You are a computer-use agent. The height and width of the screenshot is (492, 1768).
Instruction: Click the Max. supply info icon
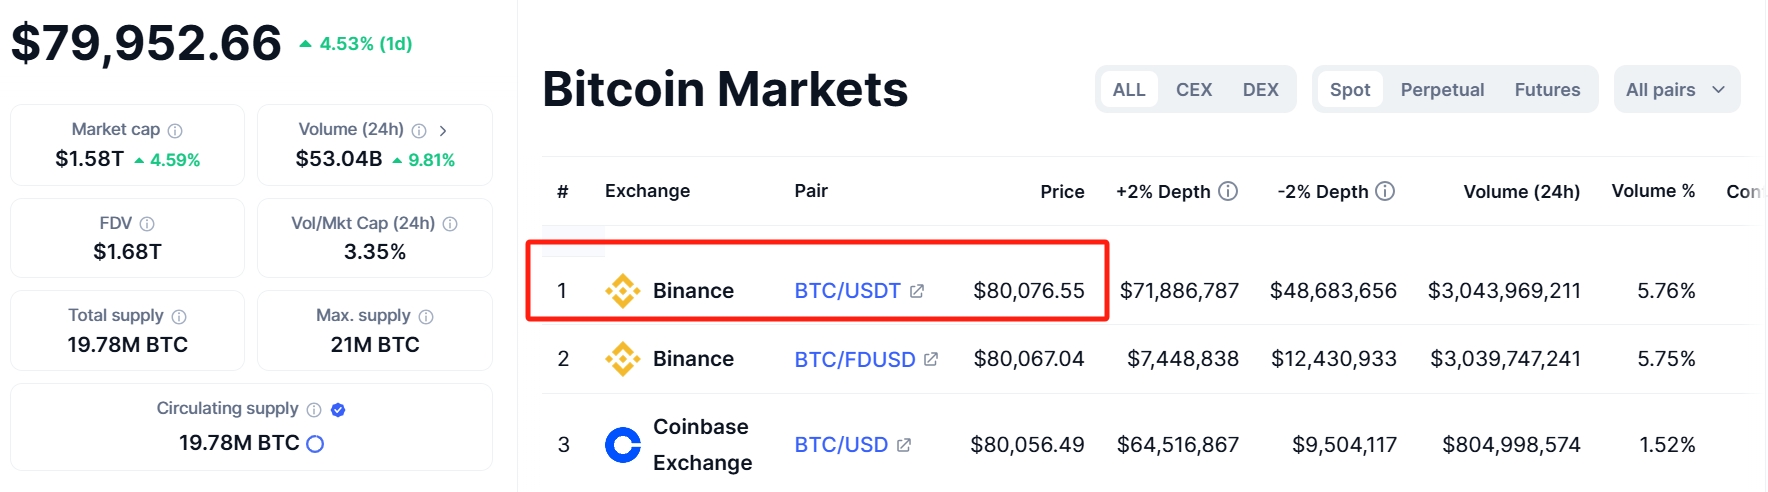[x=426, y=317]
